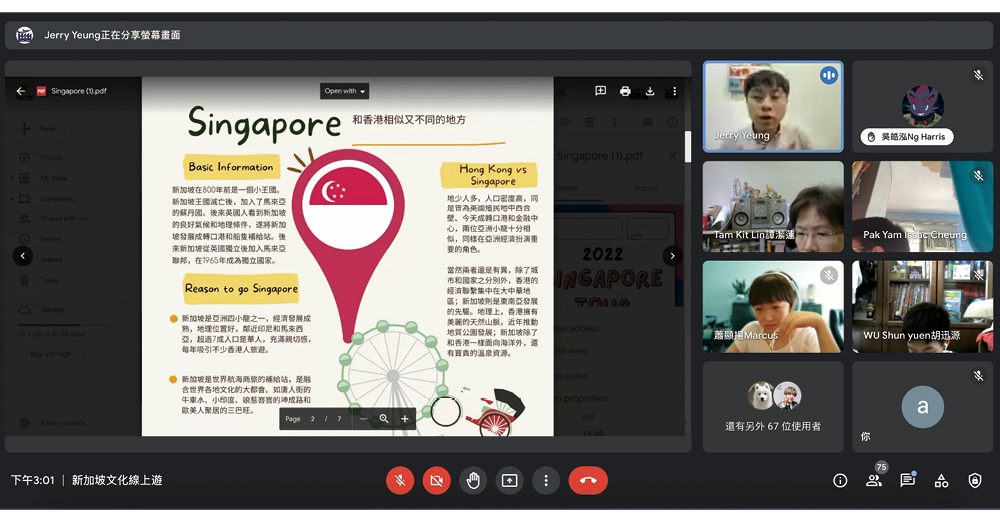This screenshot has width=1000, height=522.
Task: Raise your hand in the meeting
Action: (x=473, y=481)
